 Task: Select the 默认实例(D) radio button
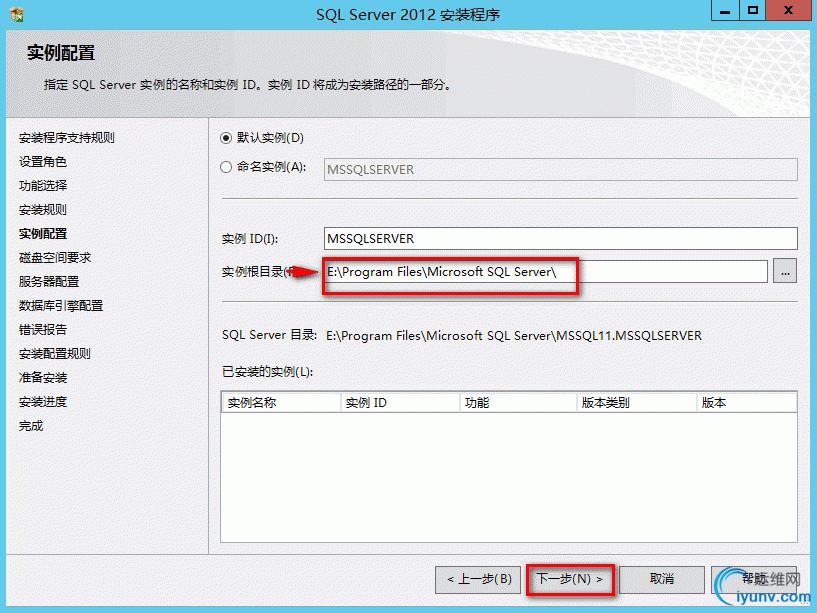point(226,138)
